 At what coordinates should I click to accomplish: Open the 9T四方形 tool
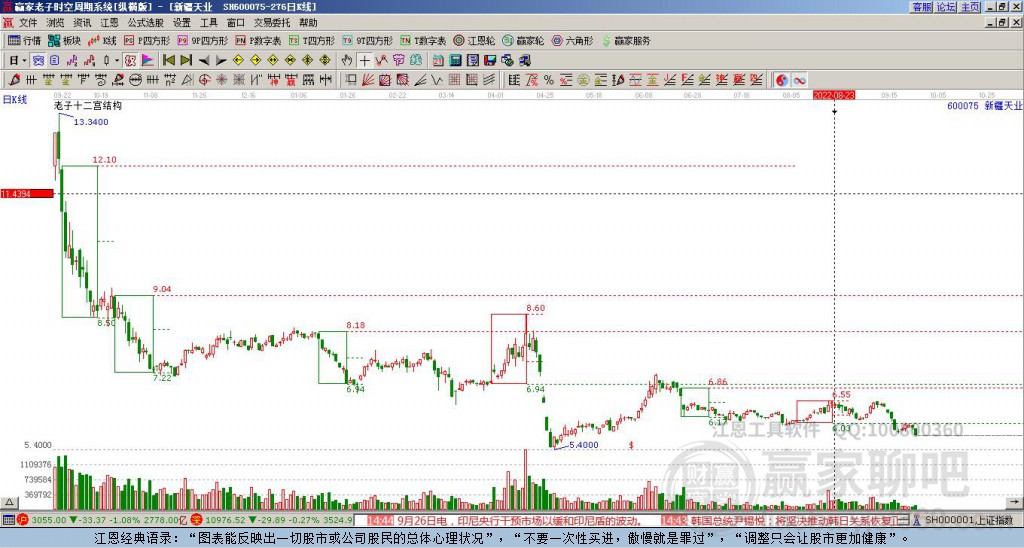368,40
